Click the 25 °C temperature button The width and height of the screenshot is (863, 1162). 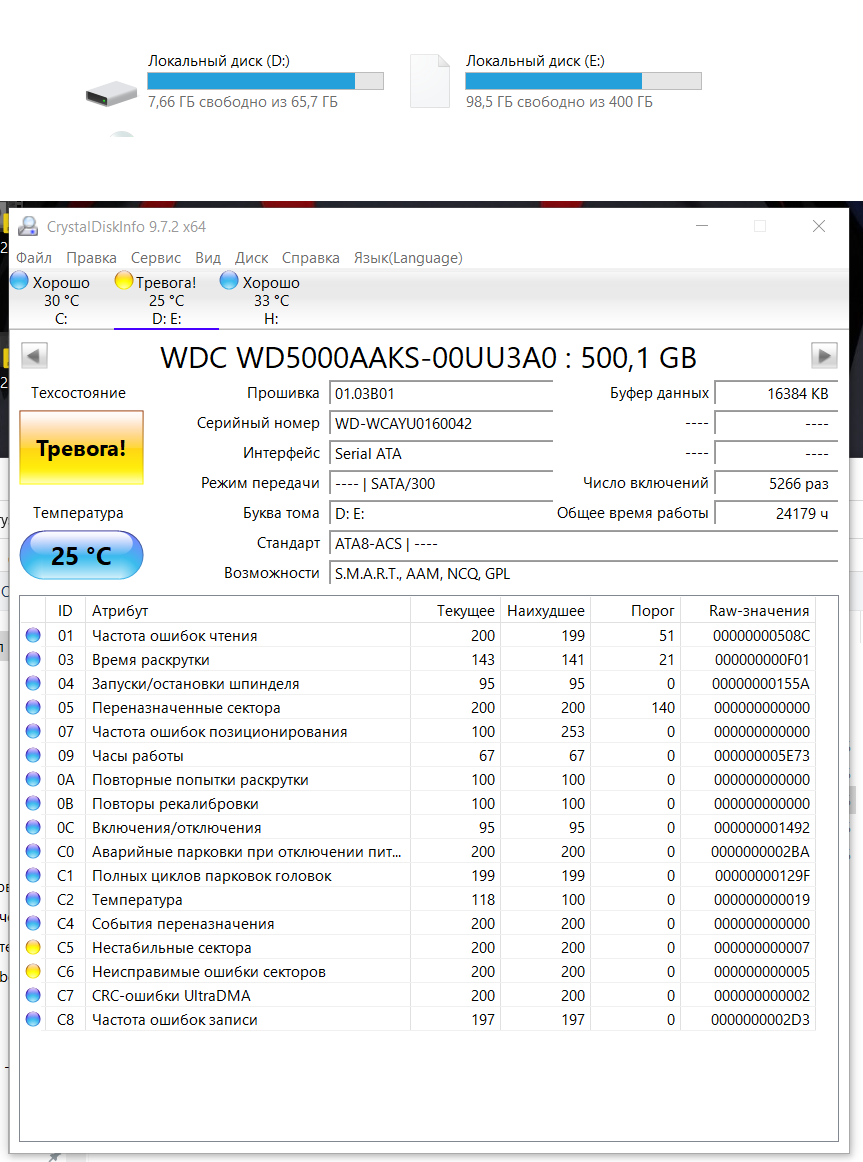(x=81, y=555)
